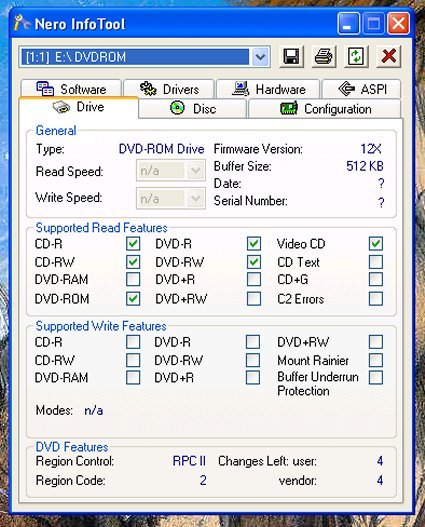425x527 pixels.
Task: Click the Region Code value '2'
Action: [x=203, y=480]
